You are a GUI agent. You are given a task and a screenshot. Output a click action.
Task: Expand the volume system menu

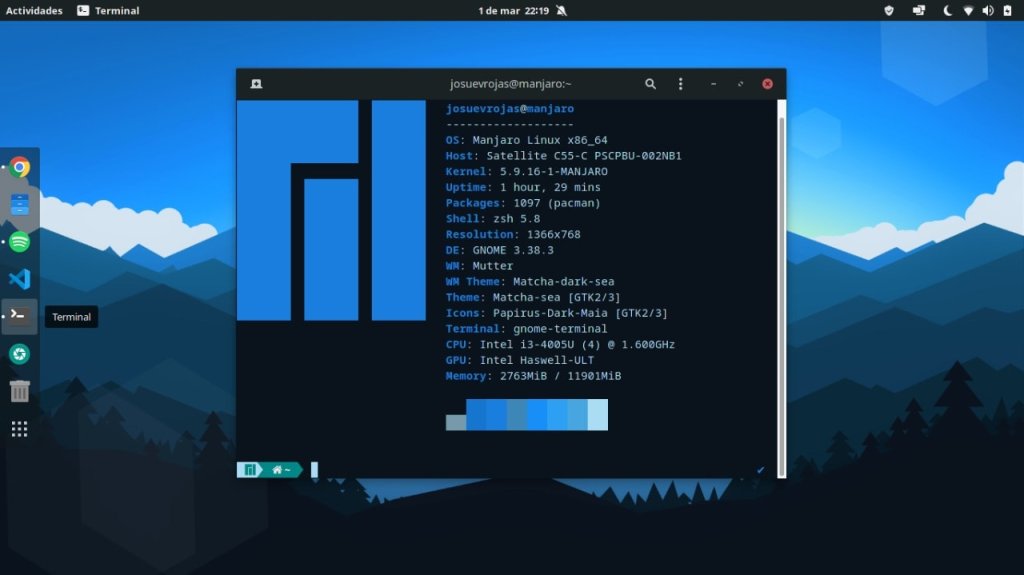(988, 11)
